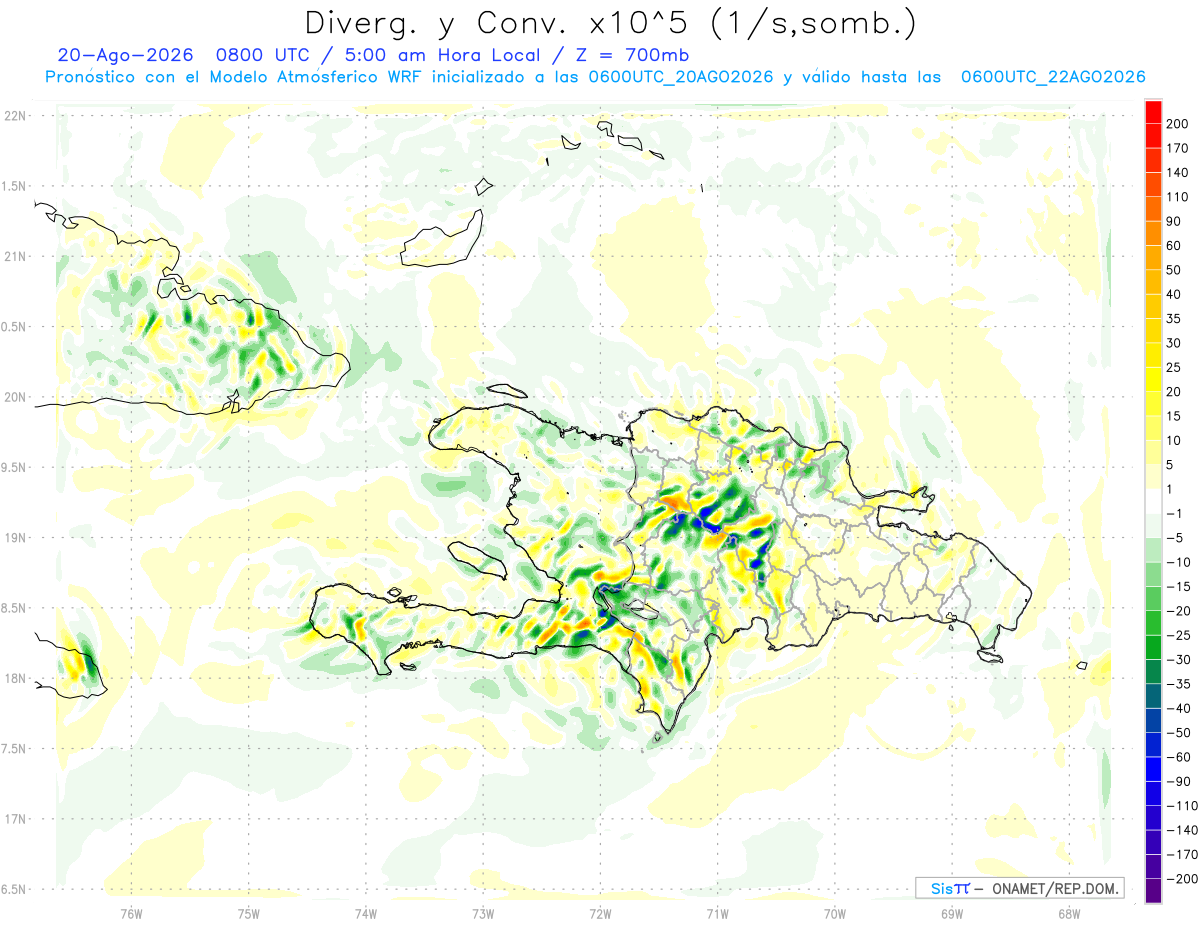Screen dimensions: 1200x927
Task: Click the '0600UTC_22AGO2026' valid-until time
Action: click(1052, 77)
